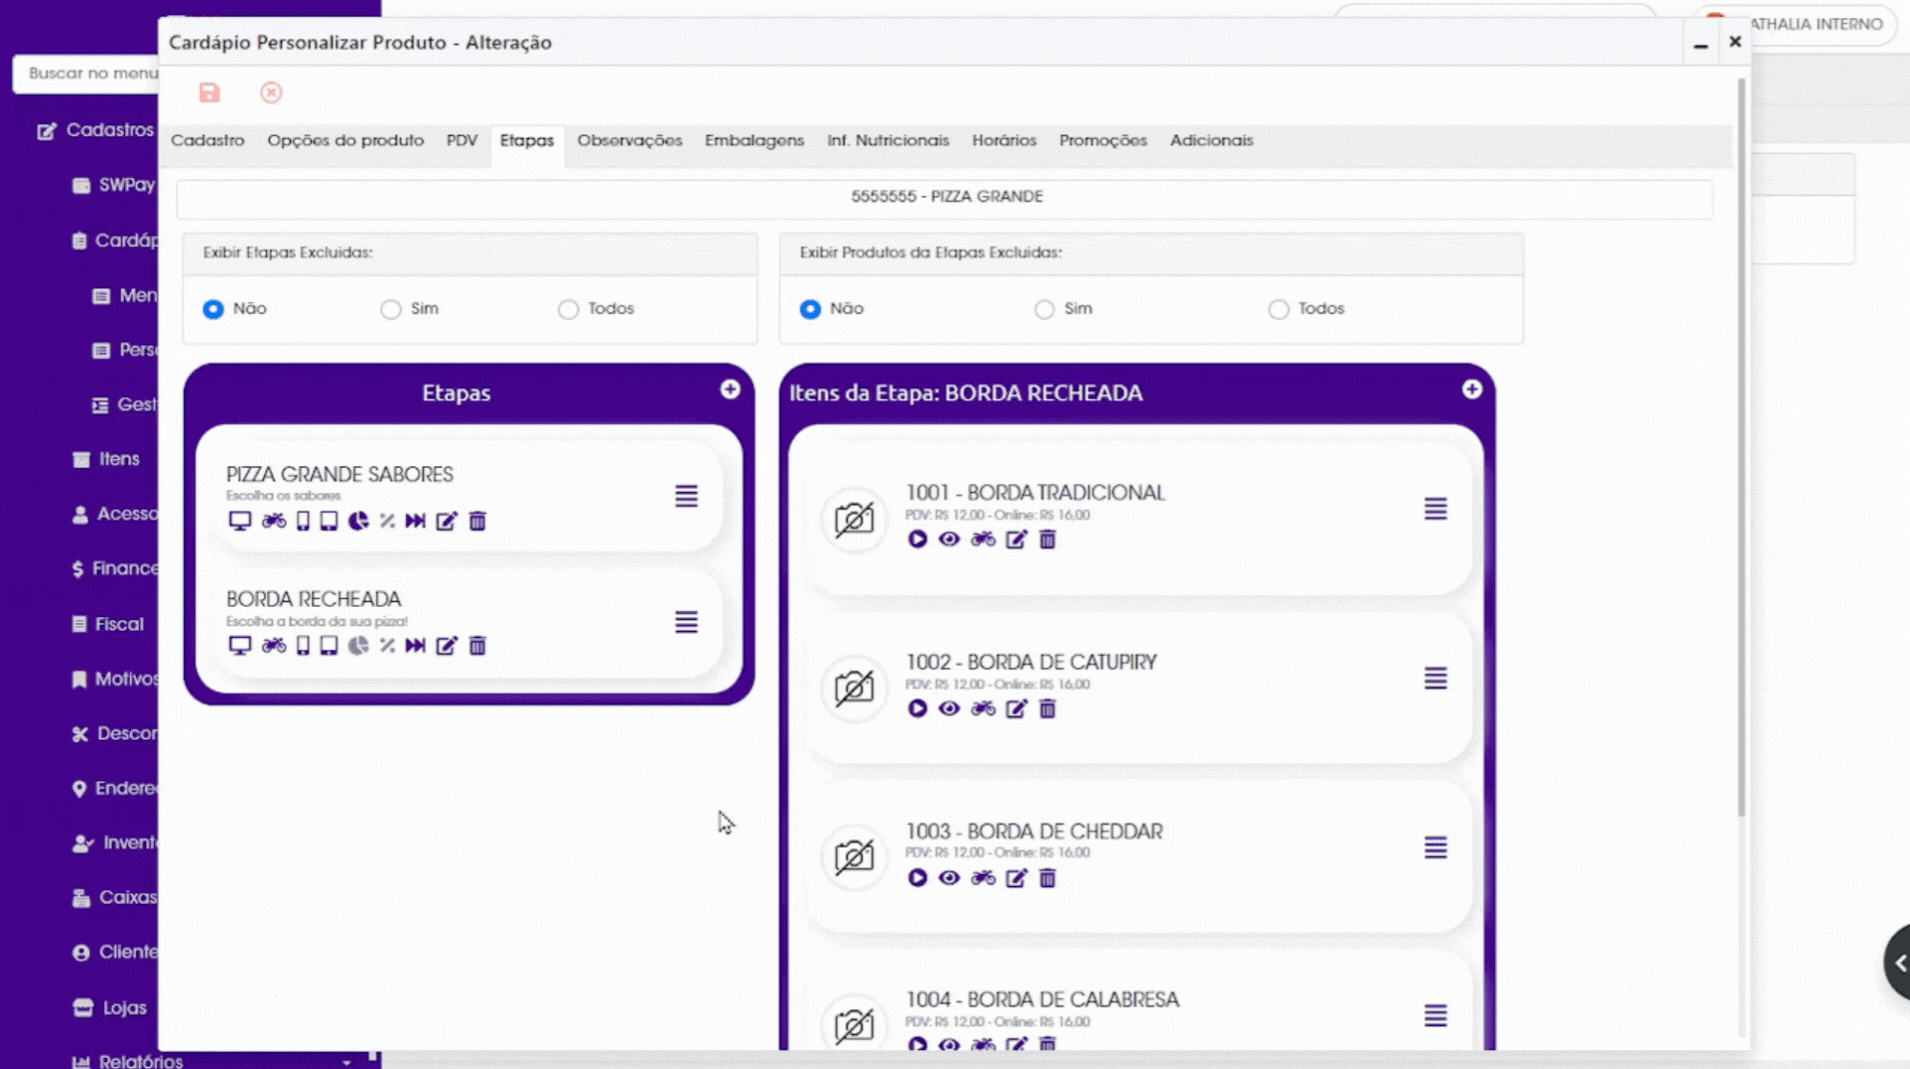
Task: Select Não for Exibir Etapas Excluídas
Action: coord(213,309)
